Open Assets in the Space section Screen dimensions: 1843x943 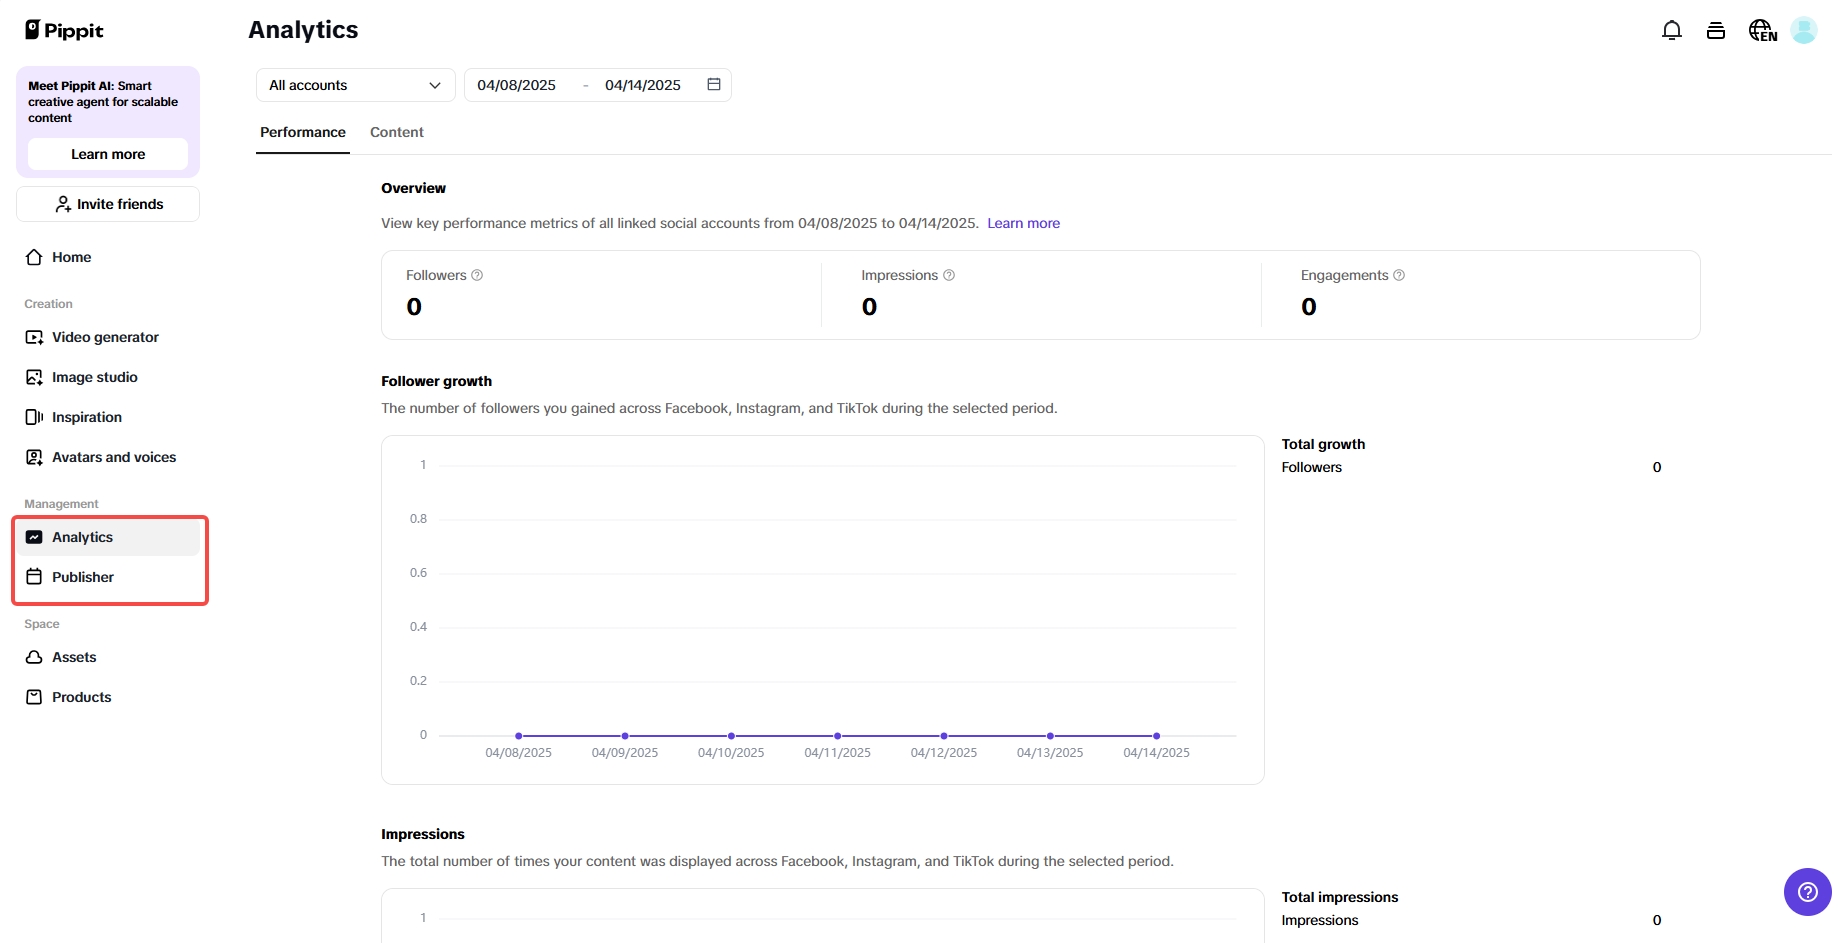[73, 657]
